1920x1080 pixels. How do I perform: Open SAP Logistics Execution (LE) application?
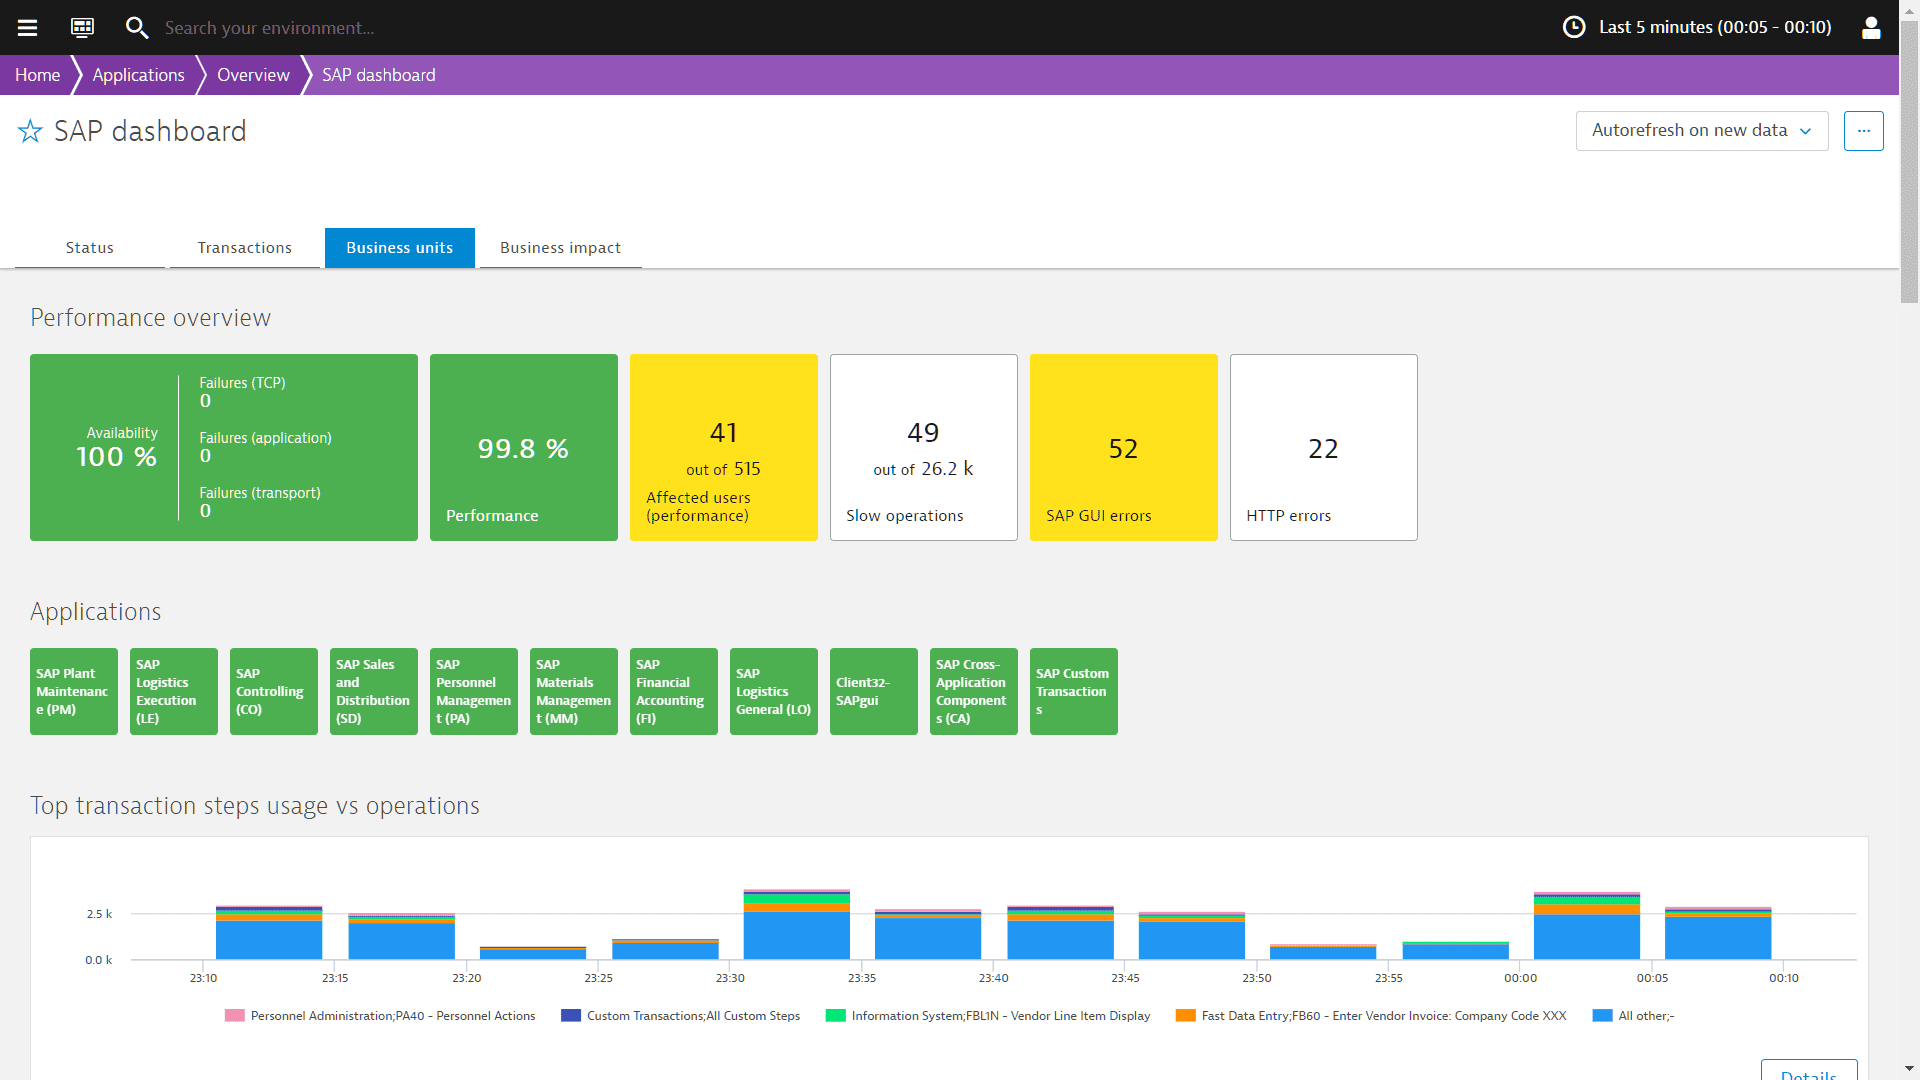(x=174, y=691)
